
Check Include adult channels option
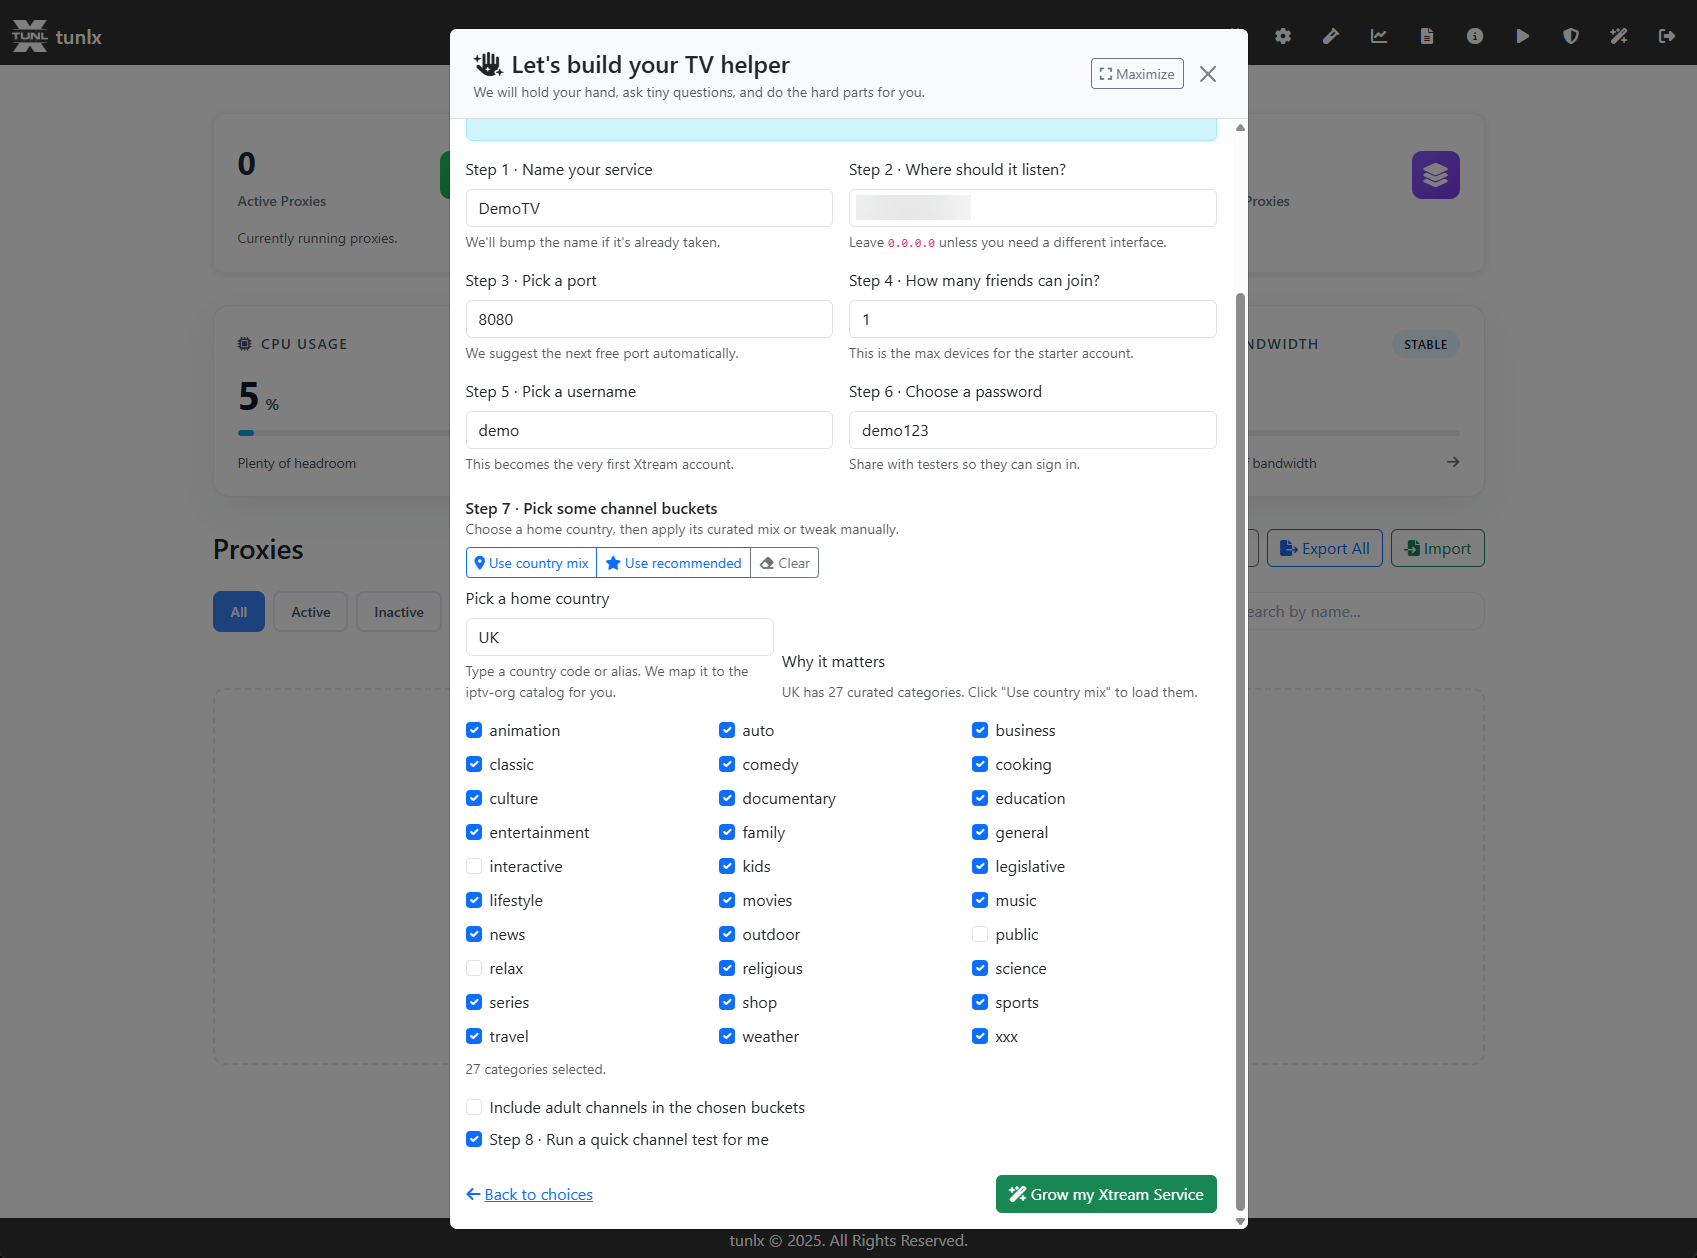tap(473, 1107)
